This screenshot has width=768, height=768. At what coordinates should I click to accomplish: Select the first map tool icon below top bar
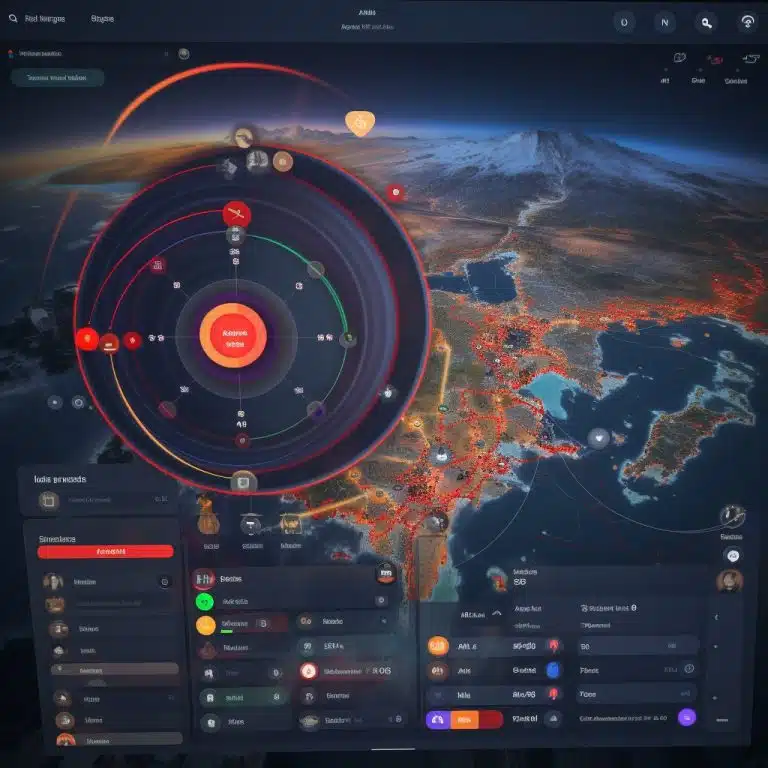pyautogui.click(x=679, y=58)
